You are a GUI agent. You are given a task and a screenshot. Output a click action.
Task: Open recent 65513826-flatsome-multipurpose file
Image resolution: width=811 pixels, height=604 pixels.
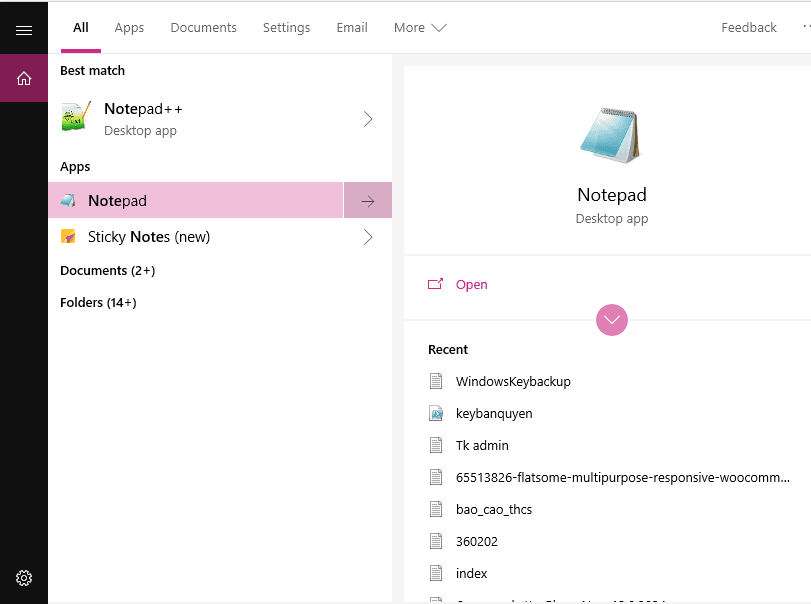coord(623,477)
